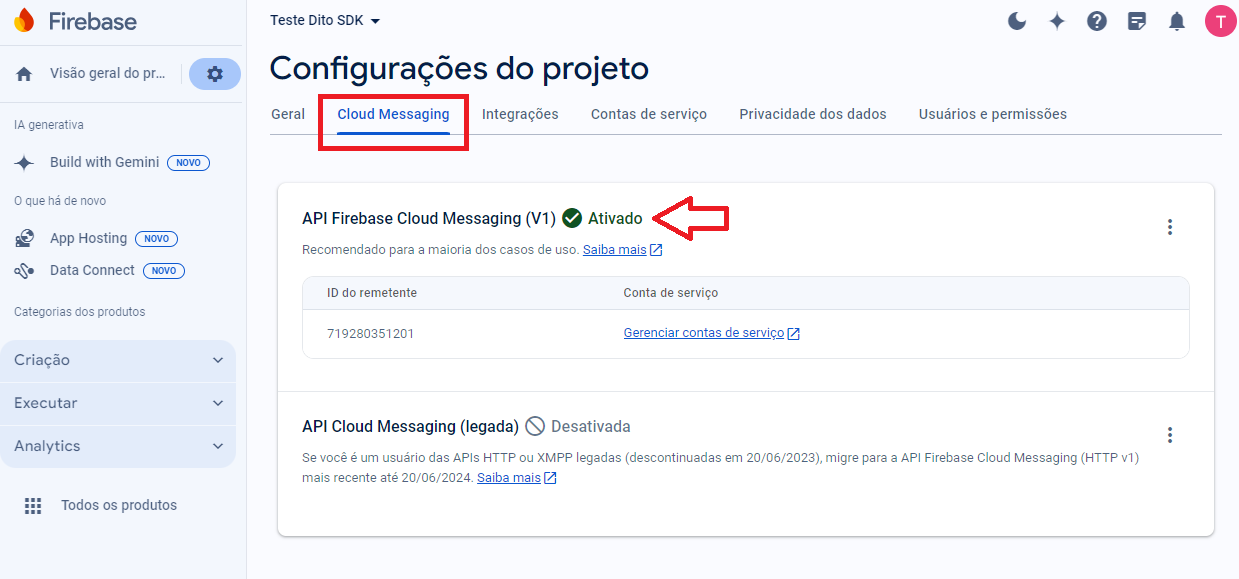Expand the Executar category
Viewport: 1239px width, 579px height.
point(119,403)
